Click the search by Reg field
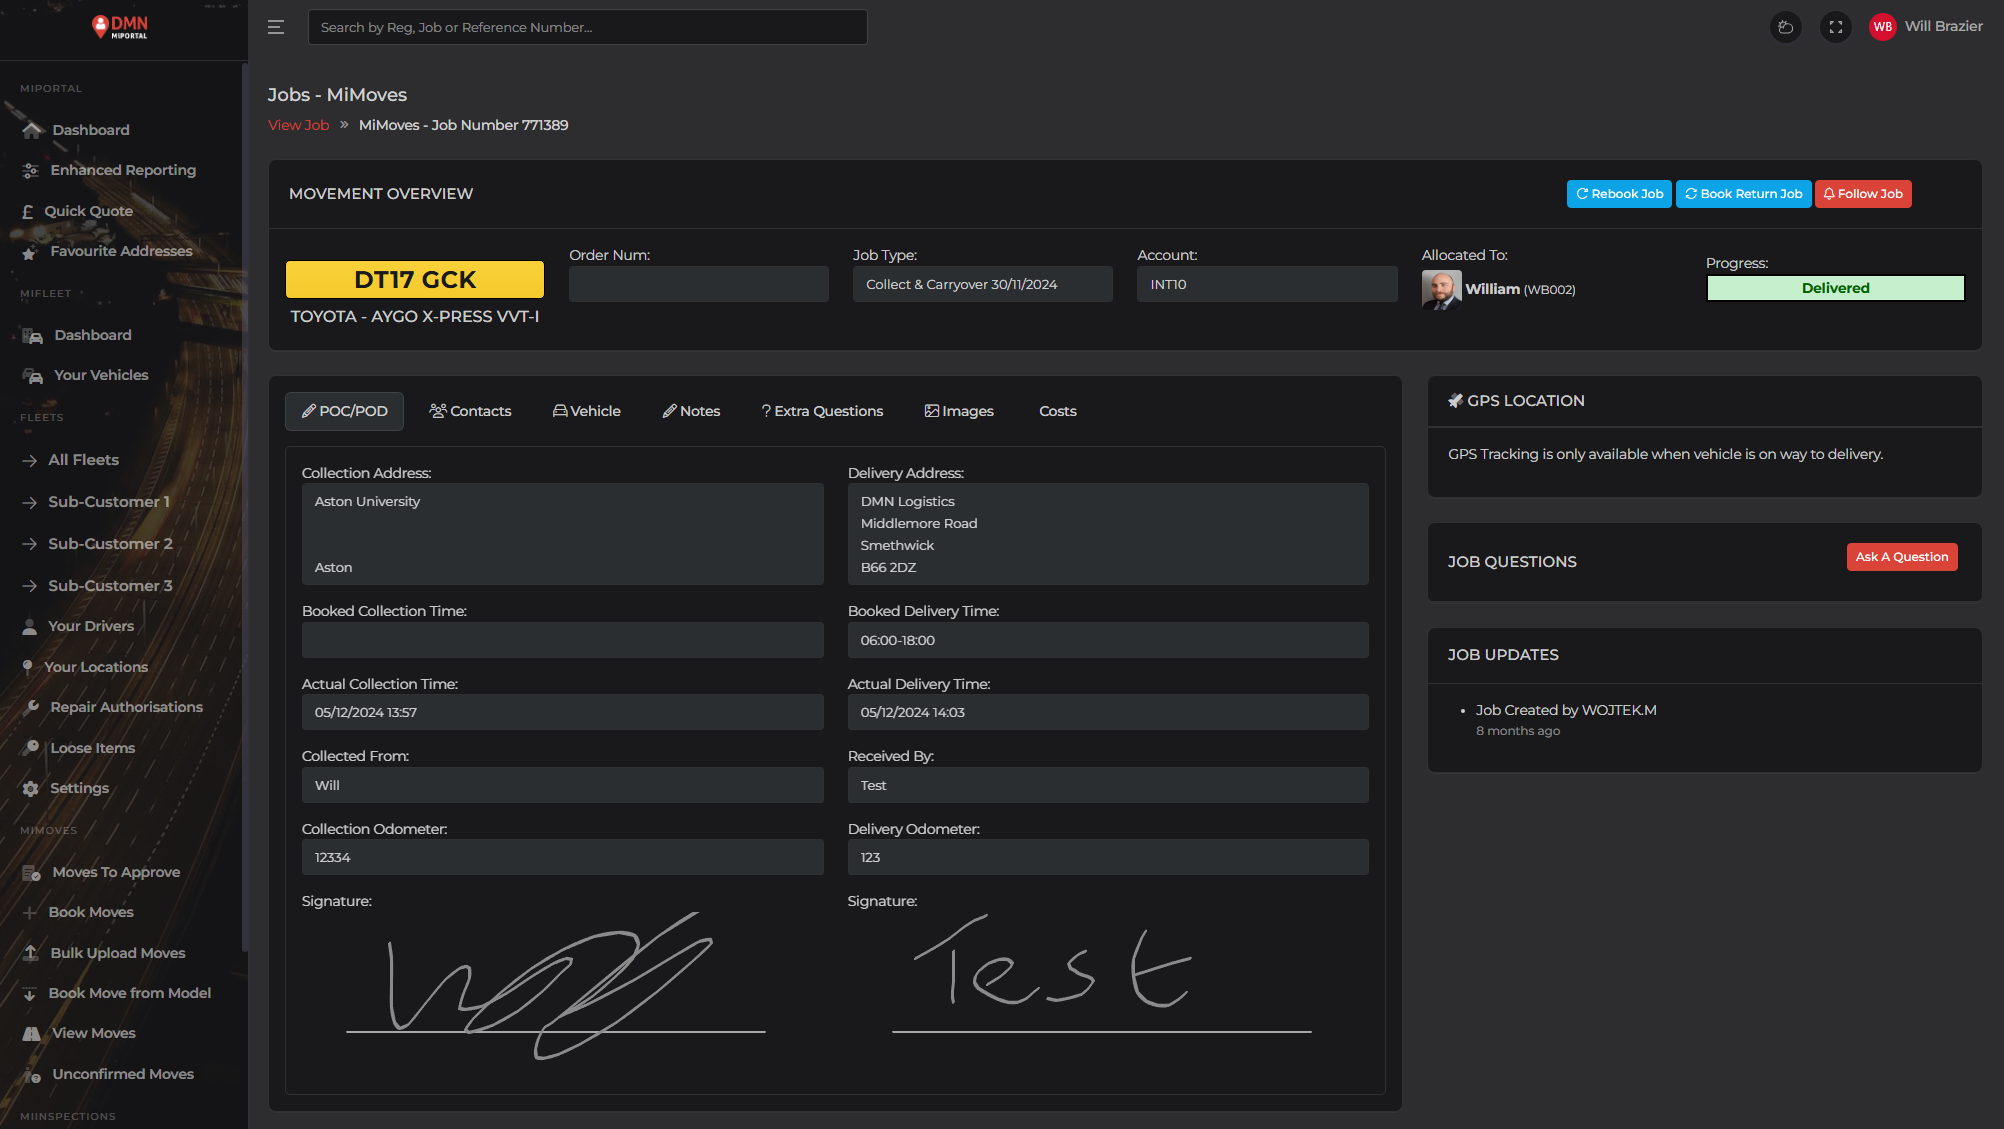This screenshot has height=1129, width=2004. 587,27
